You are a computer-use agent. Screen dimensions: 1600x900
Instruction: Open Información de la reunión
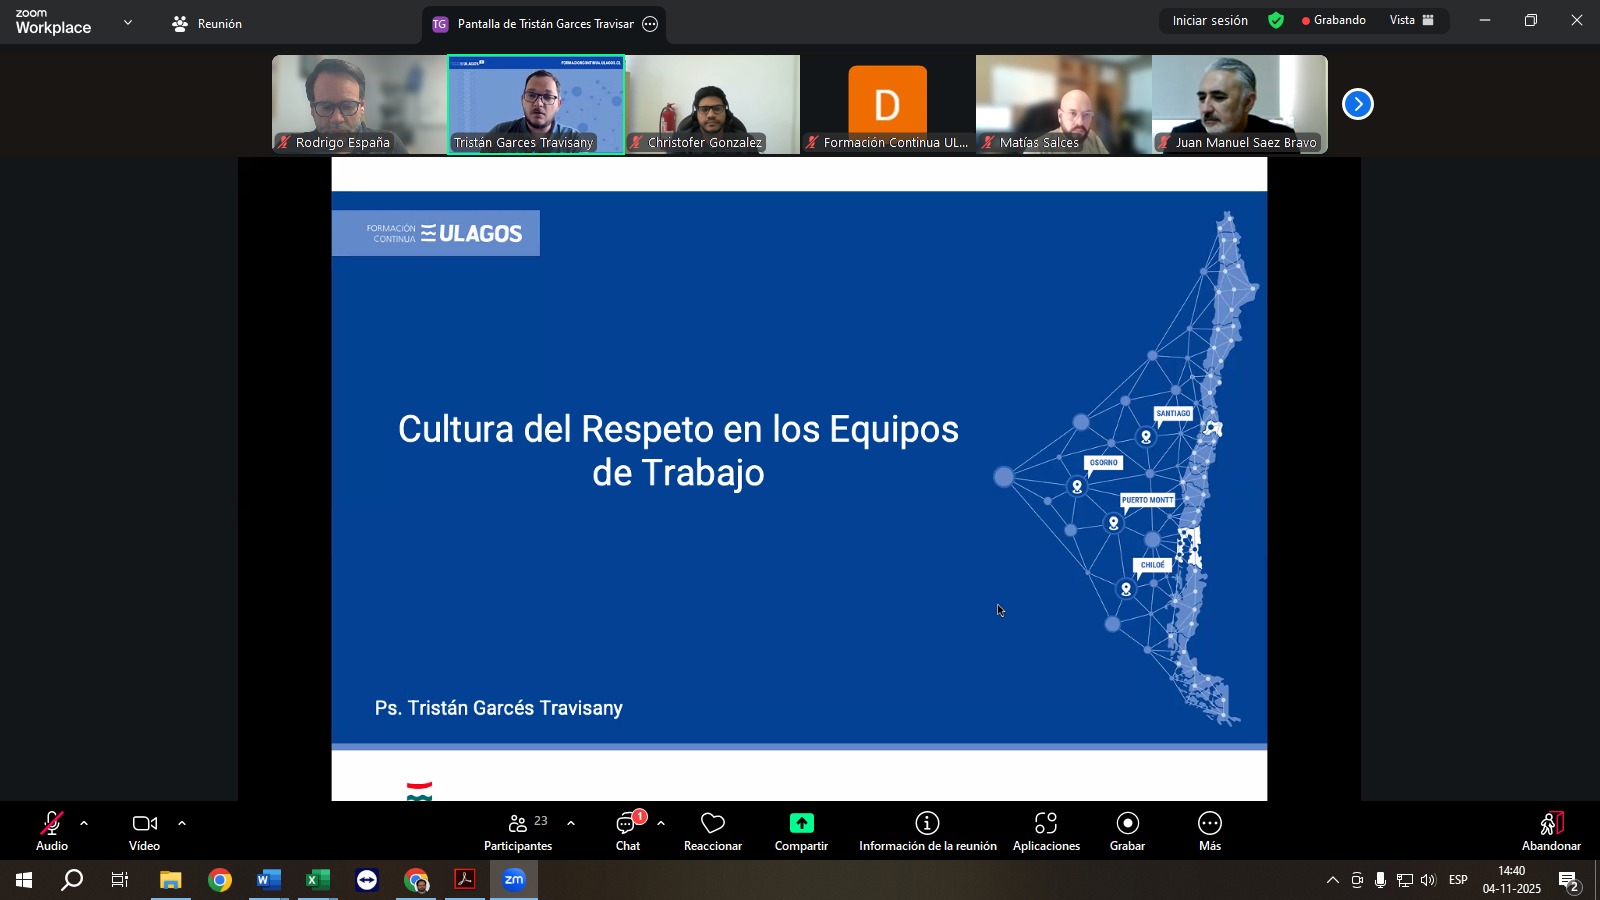927,831
